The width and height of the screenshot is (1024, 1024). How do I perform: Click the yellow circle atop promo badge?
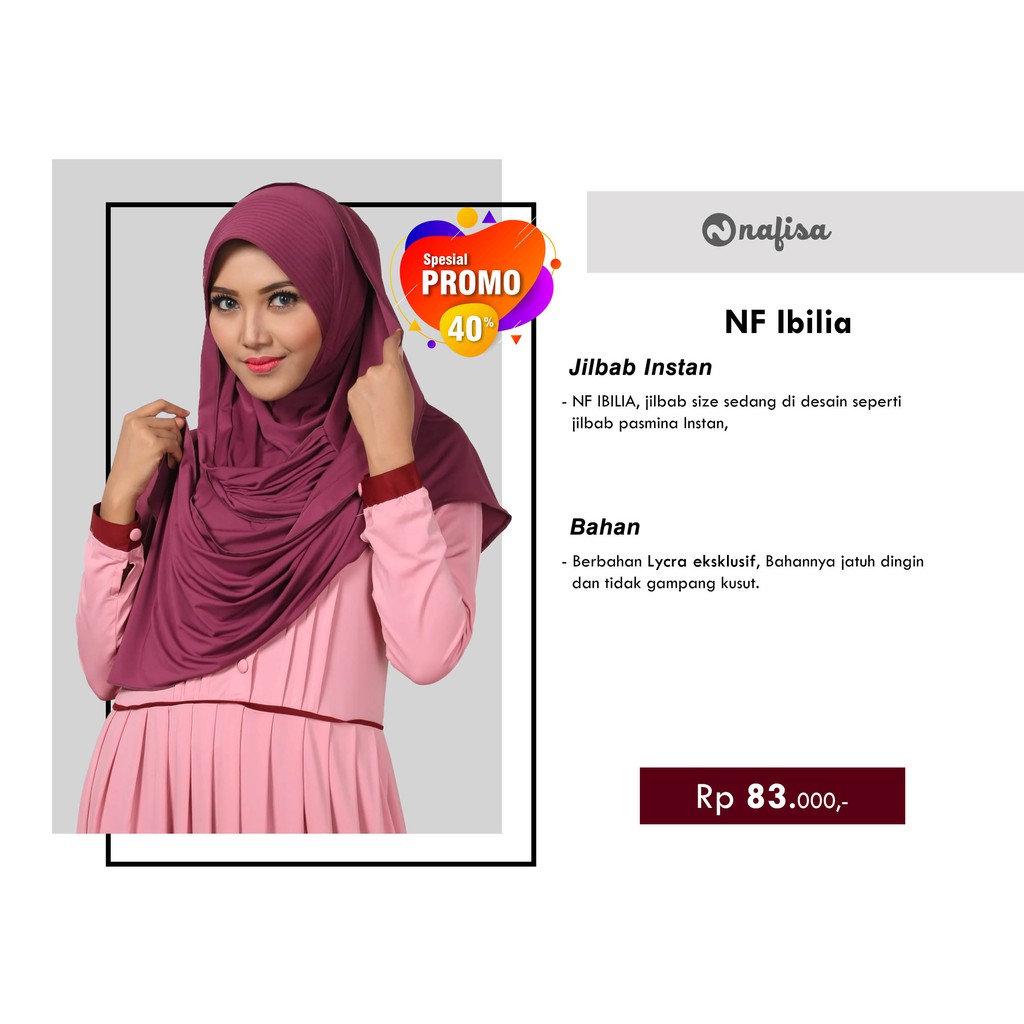click(x=467, y=217)
